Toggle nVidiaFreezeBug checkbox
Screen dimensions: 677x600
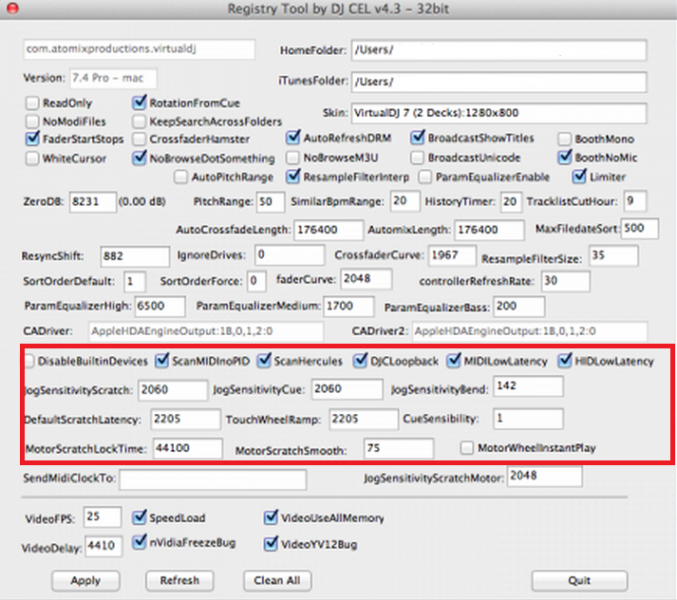[139, 542]
